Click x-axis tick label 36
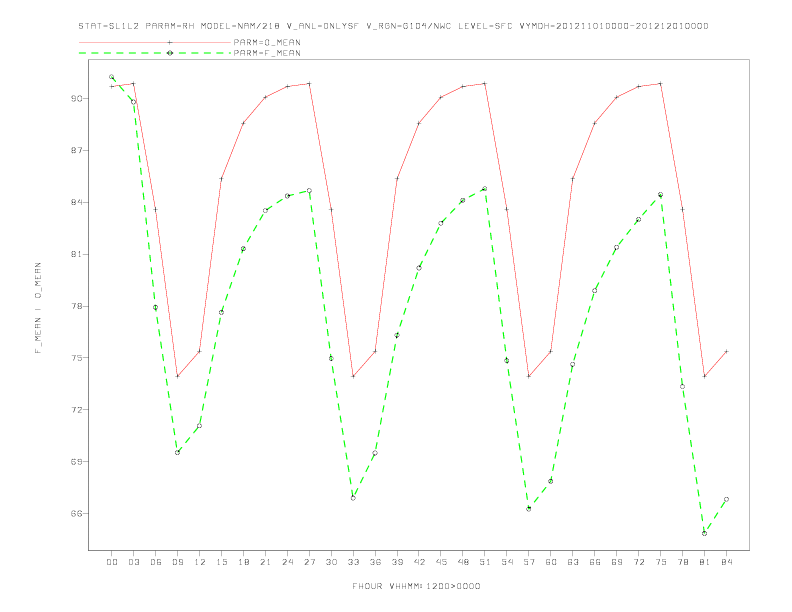The height and width of the screenshot is (612, 792). pos(375,562)
